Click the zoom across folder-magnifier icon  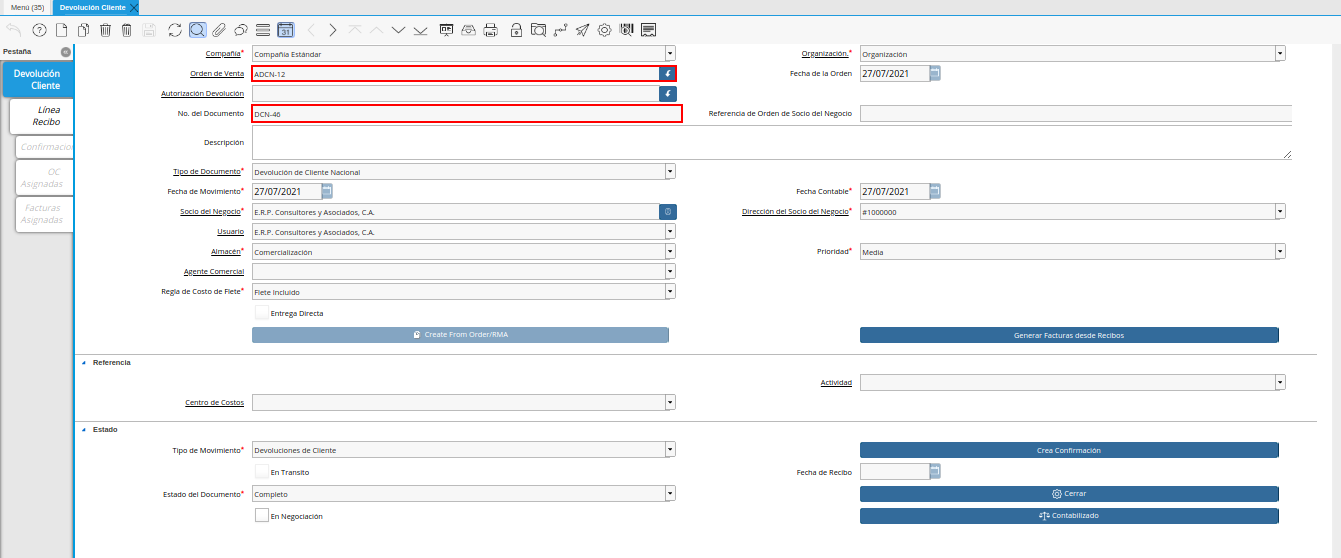click(538, 30)
